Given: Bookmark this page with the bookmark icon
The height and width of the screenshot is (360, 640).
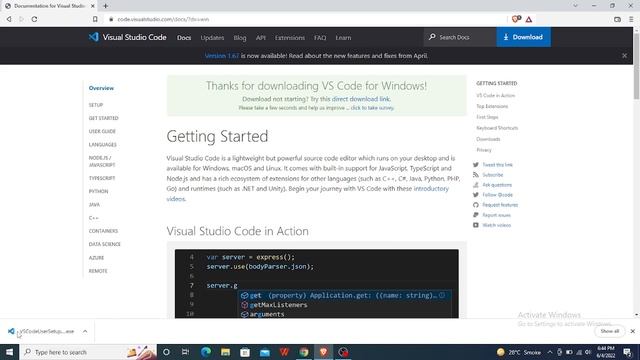Looking at the screenshot, I should click(x=95, y=19).
